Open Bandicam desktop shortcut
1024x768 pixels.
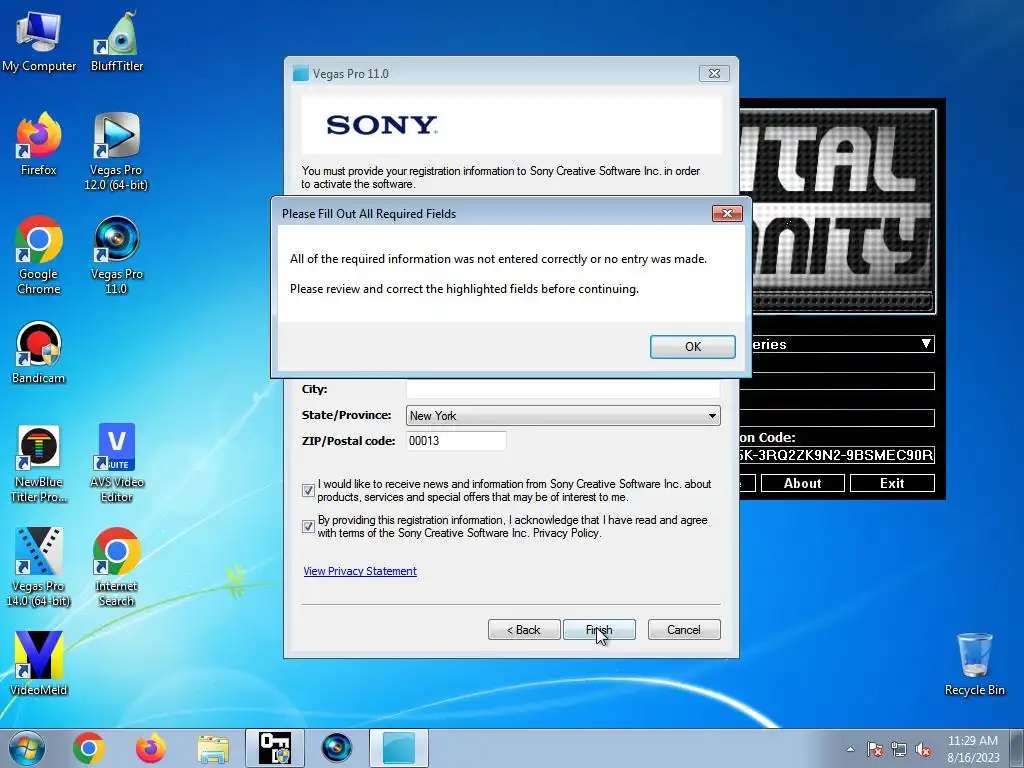click(39, 353)
